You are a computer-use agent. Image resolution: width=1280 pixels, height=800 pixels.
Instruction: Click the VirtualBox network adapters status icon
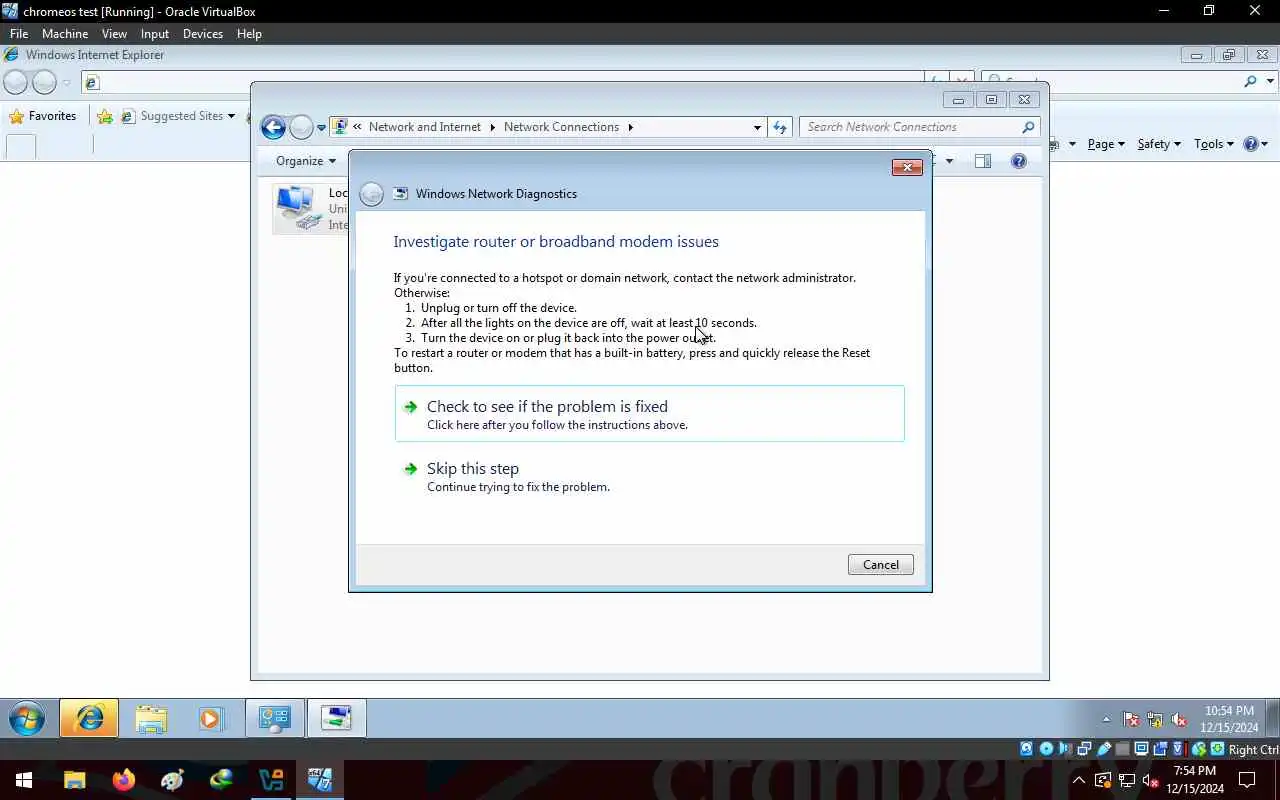coord(1084,749)
